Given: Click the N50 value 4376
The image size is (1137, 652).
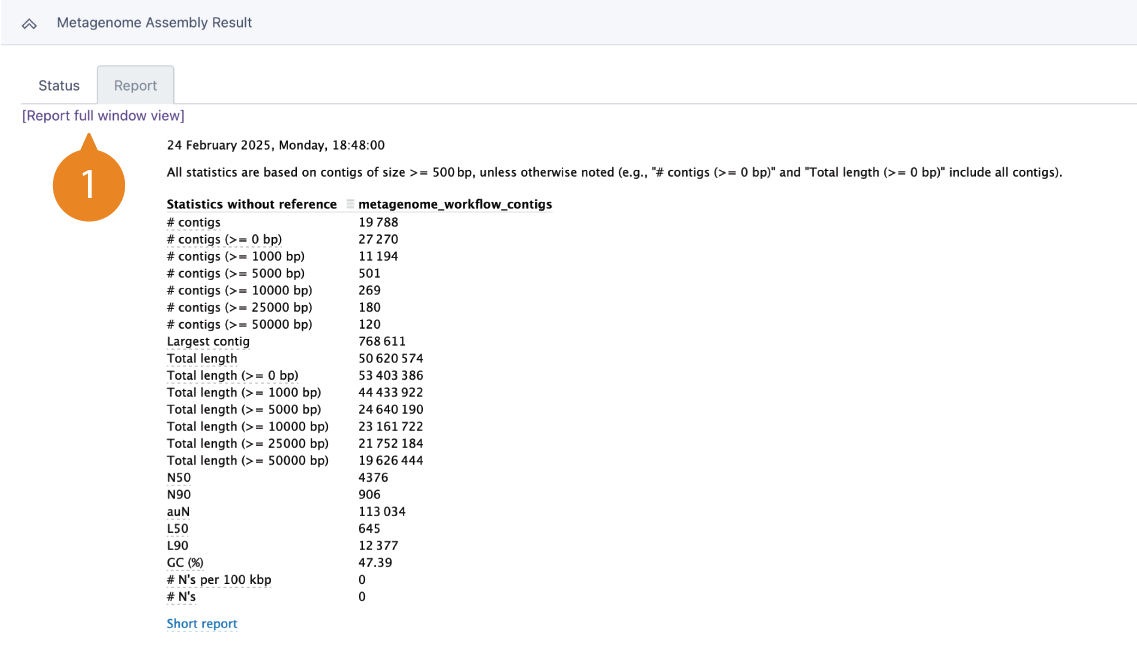Looking at the screenshot, I should point(373,478).
